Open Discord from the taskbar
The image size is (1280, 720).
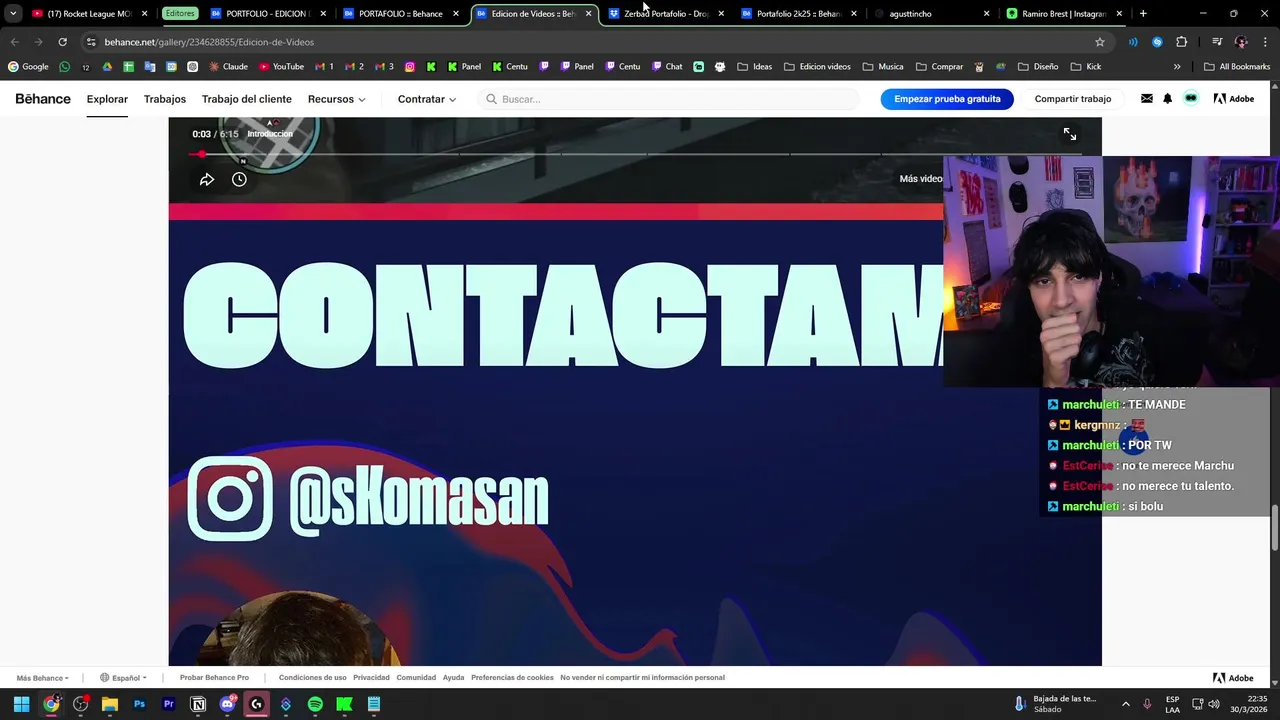[x=227, y=704]
